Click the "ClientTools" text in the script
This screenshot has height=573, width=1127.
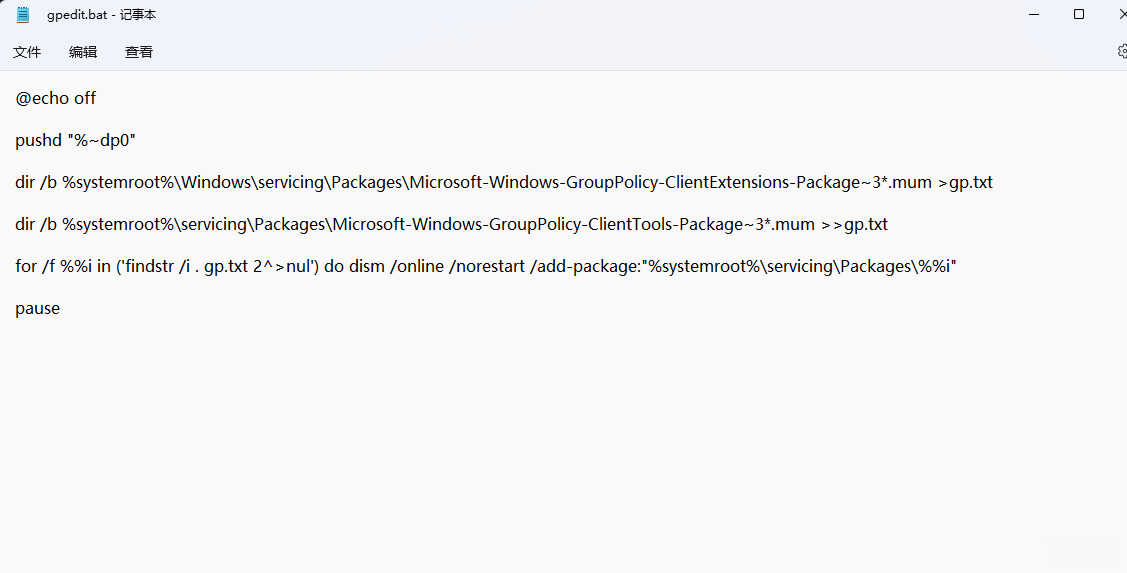point(634,225)
